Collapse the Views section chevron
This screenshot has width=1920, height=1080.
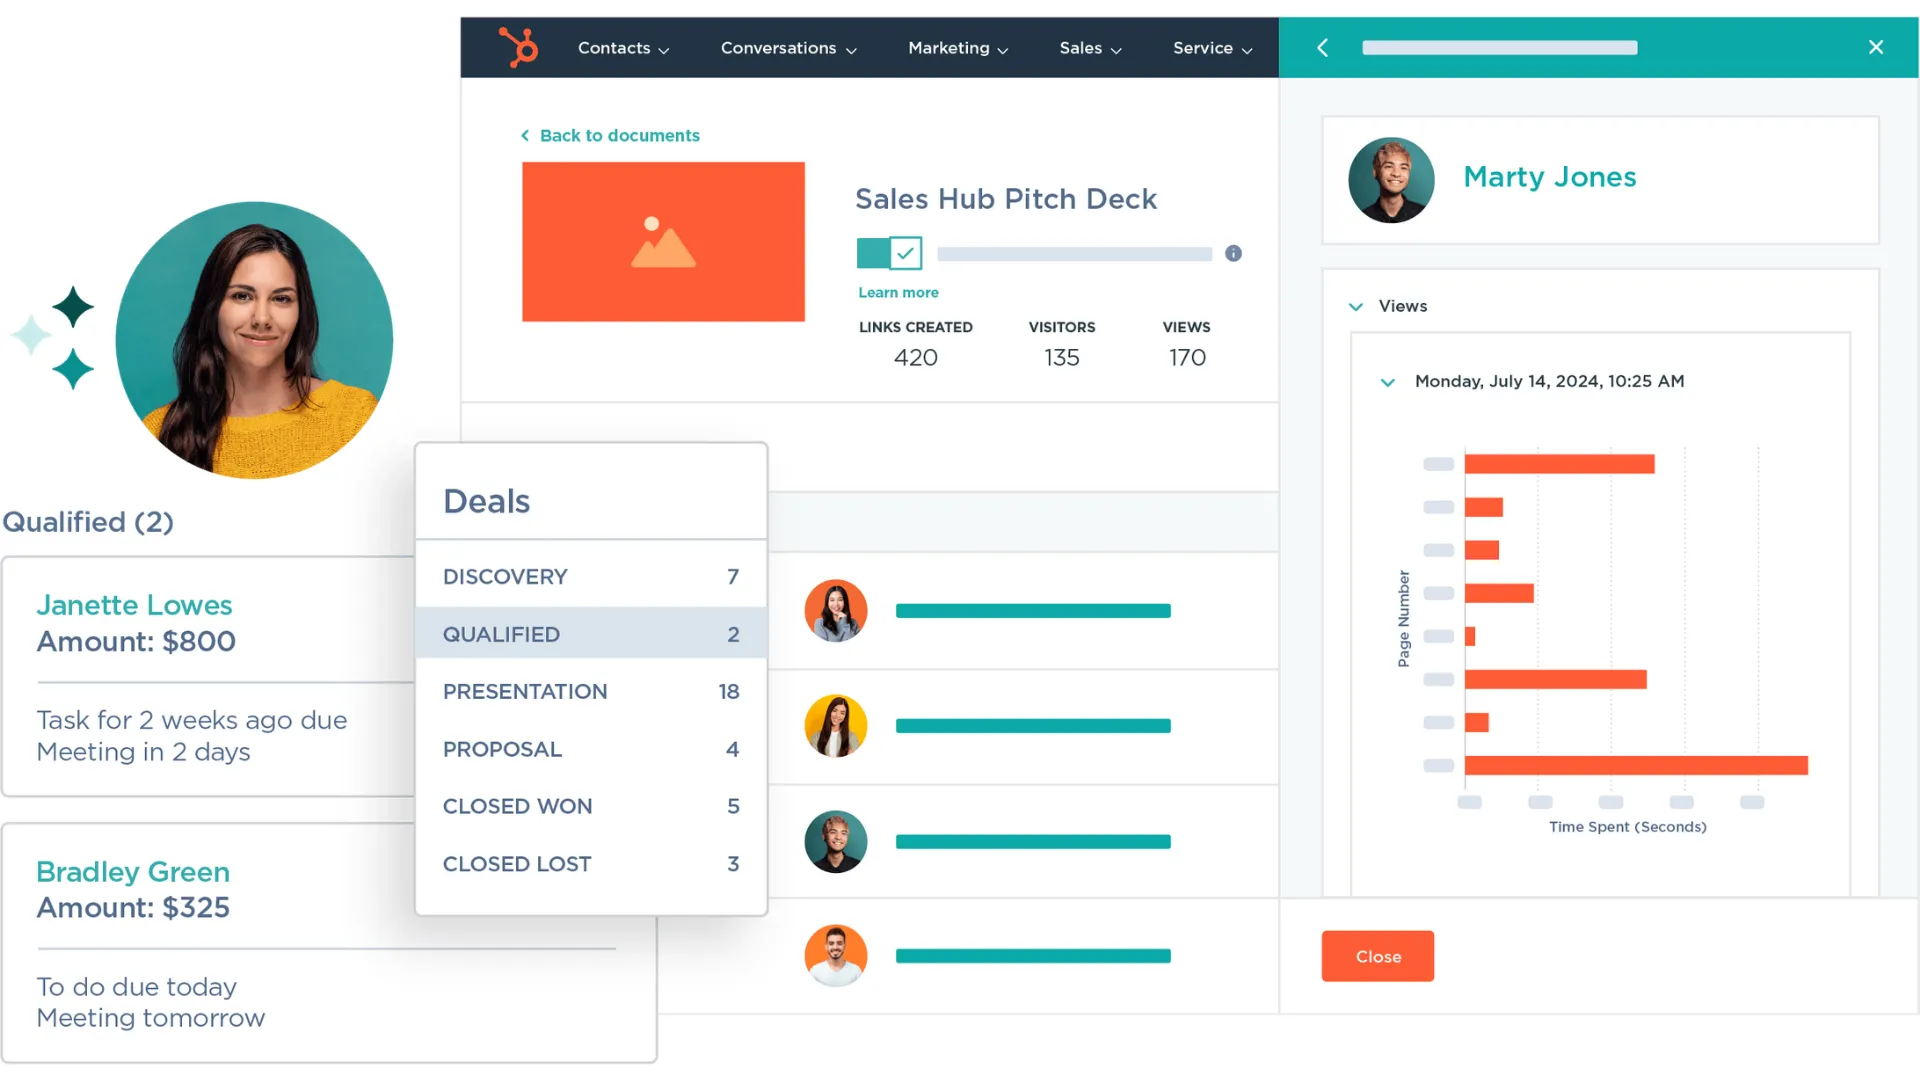tap(1356, 307)
